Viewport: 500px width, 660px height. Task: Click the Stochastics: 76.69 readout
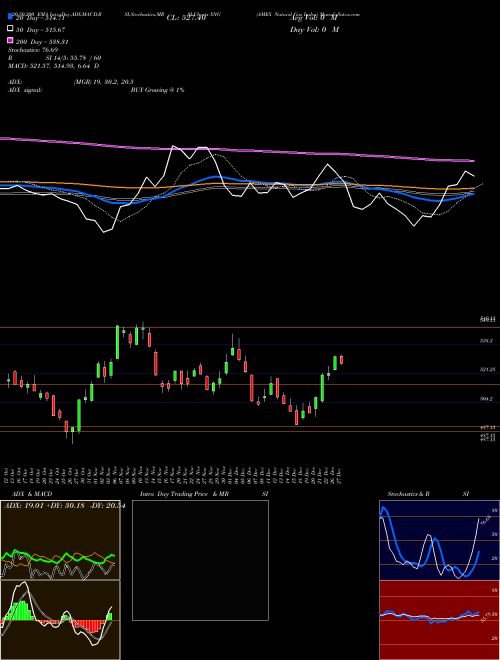point(33,50)
